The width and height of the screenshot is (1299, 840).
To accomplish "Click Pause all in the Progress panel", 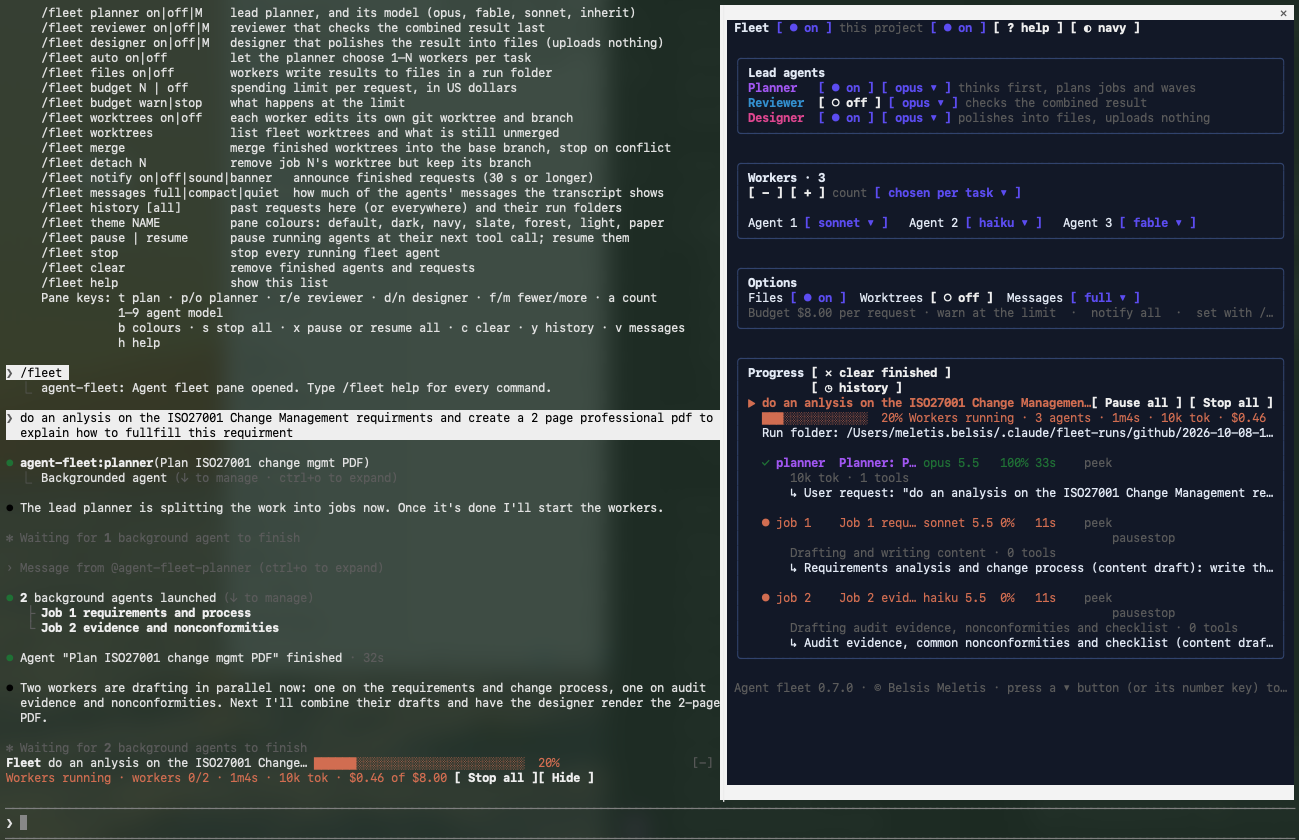I will (x=1137, y=403).
